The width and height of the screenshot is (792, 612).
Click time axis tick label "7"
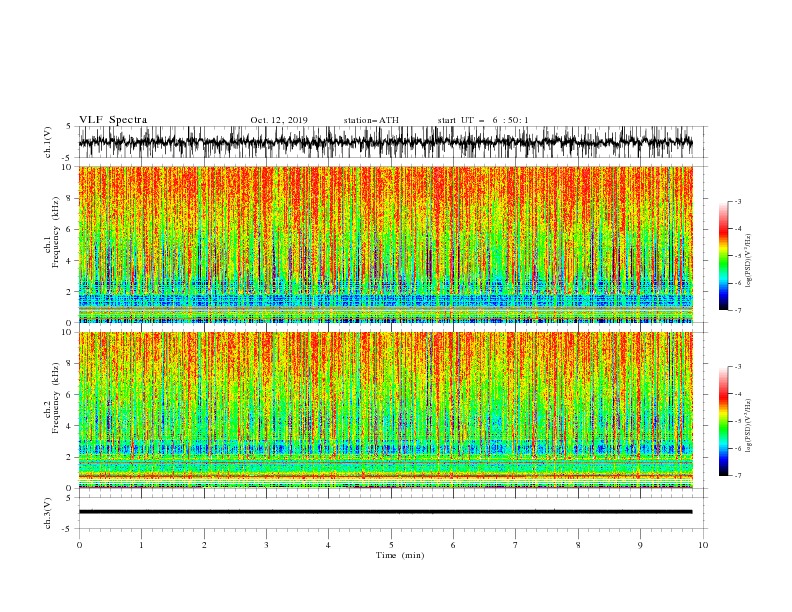point(516,545)
